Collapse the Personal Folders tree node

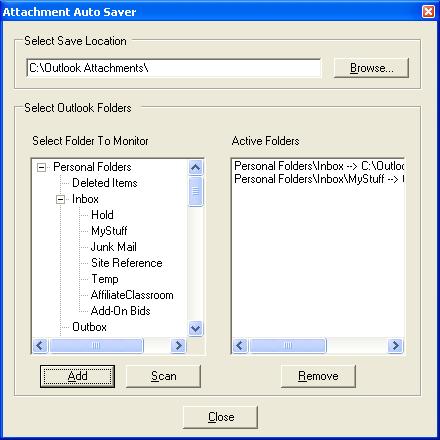click(x=41, y=167)
